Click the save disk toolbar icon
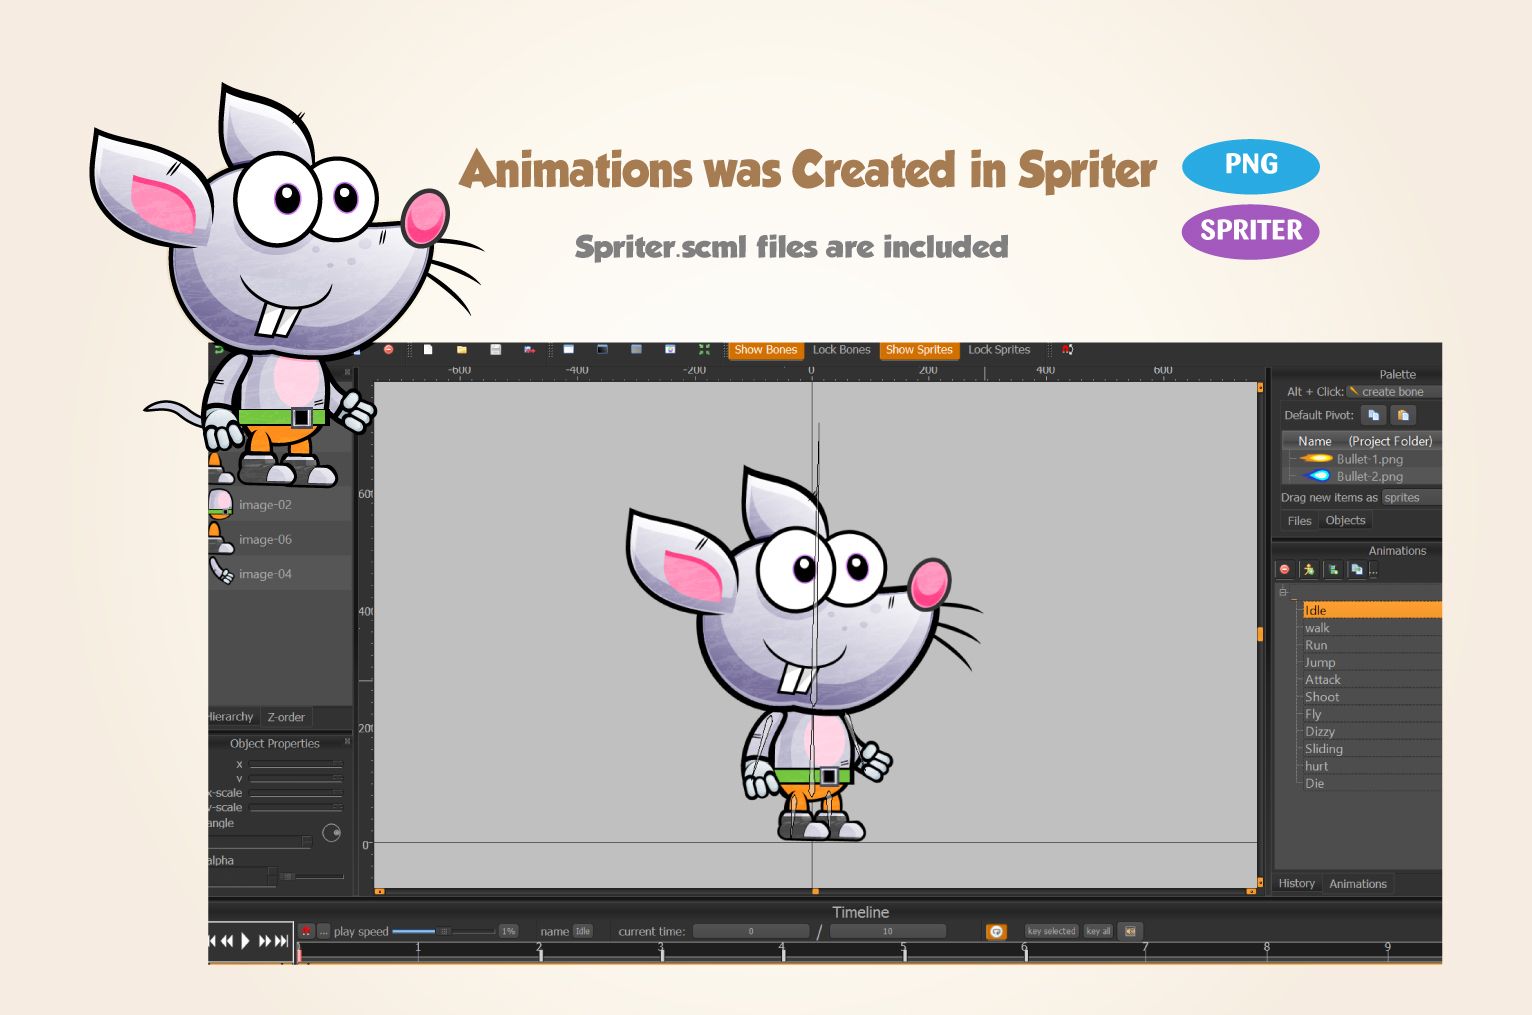Image resolution: width=1532 pixels, height=1015 pixels. pos(495,350)
